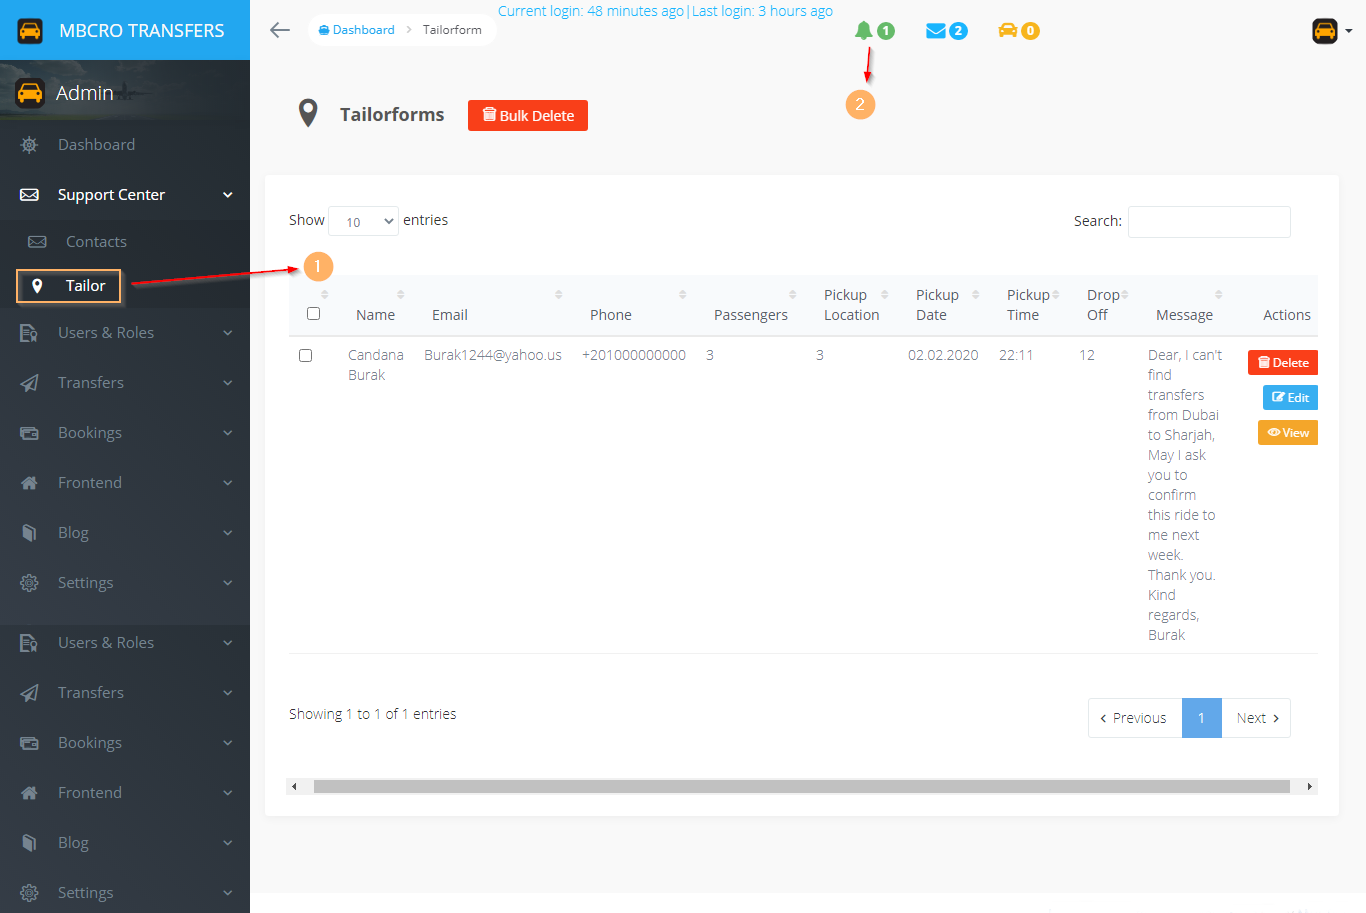Image resolution: width=1366 pixels, height=913 pixels.
Task: Sort by Name column arrows
Action: [400, 294]
